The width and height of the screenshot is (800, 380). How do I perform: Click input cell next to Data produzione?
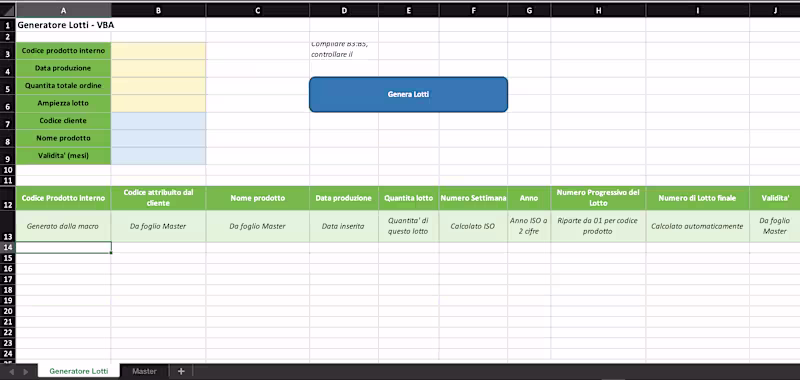[x=158, y=68]
